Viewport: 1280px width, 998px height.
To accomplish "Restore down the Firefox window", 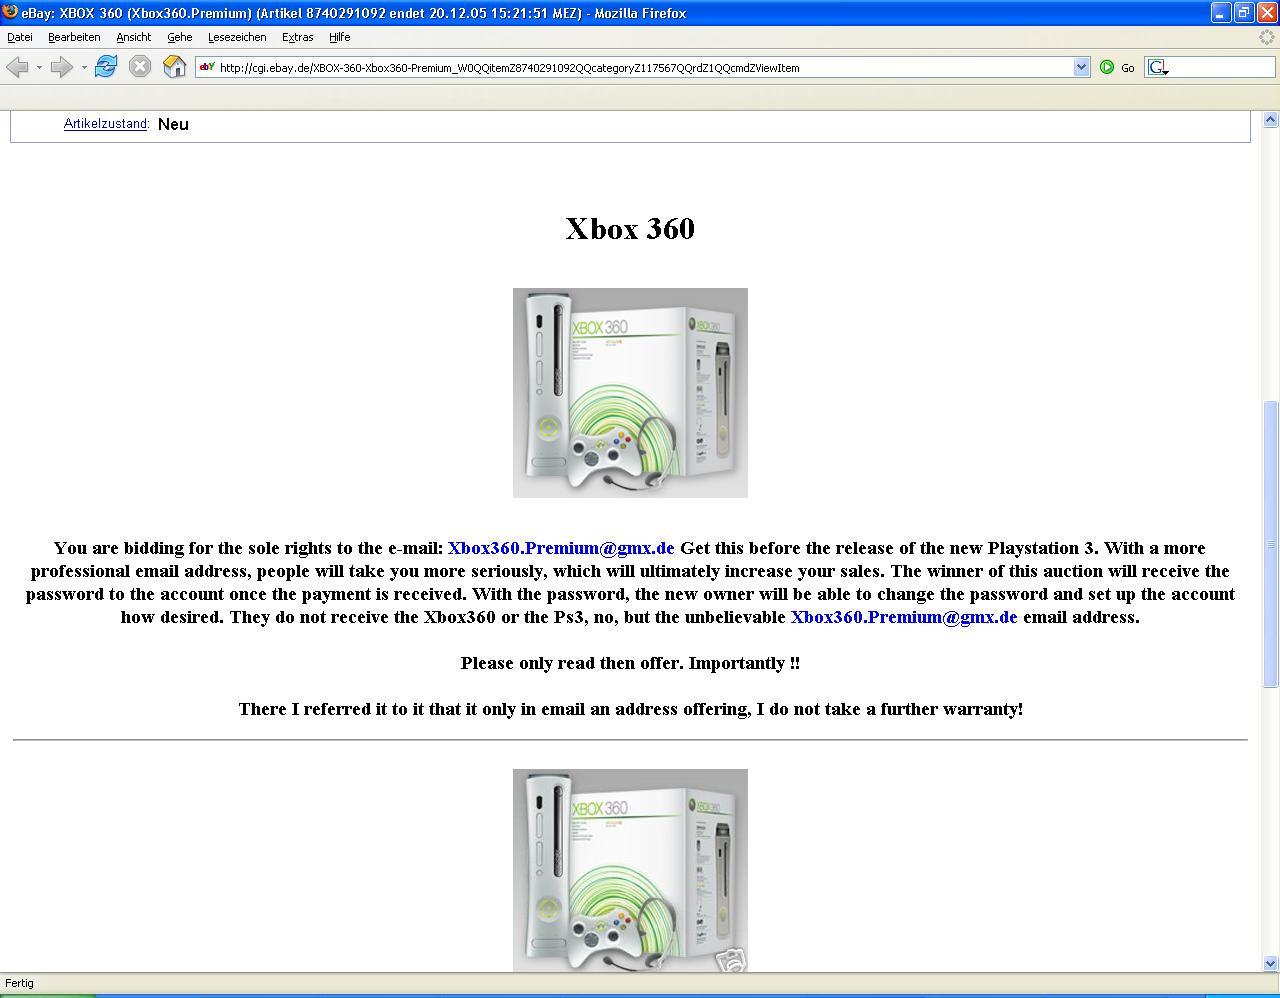I will pos(1244,12).
